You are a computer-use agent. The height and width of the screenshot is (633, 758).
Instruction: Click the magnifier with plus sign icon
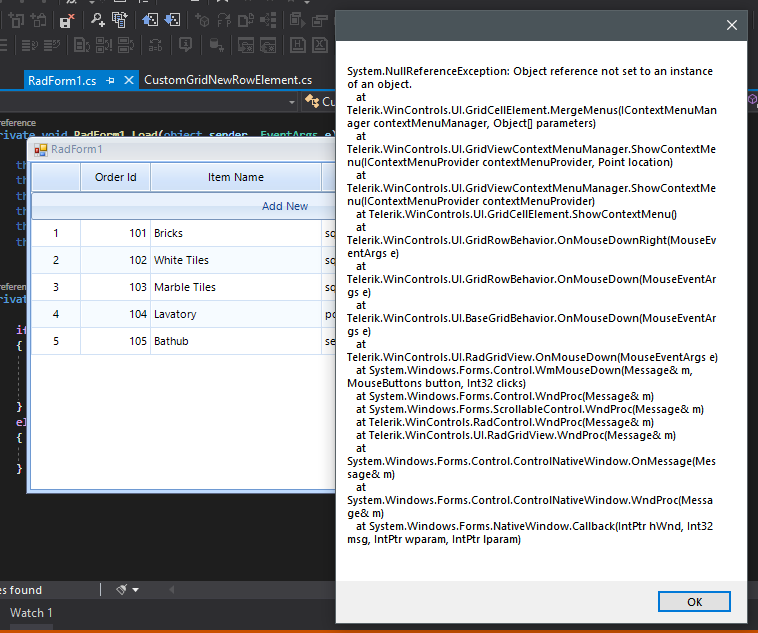tap(98, 20)
